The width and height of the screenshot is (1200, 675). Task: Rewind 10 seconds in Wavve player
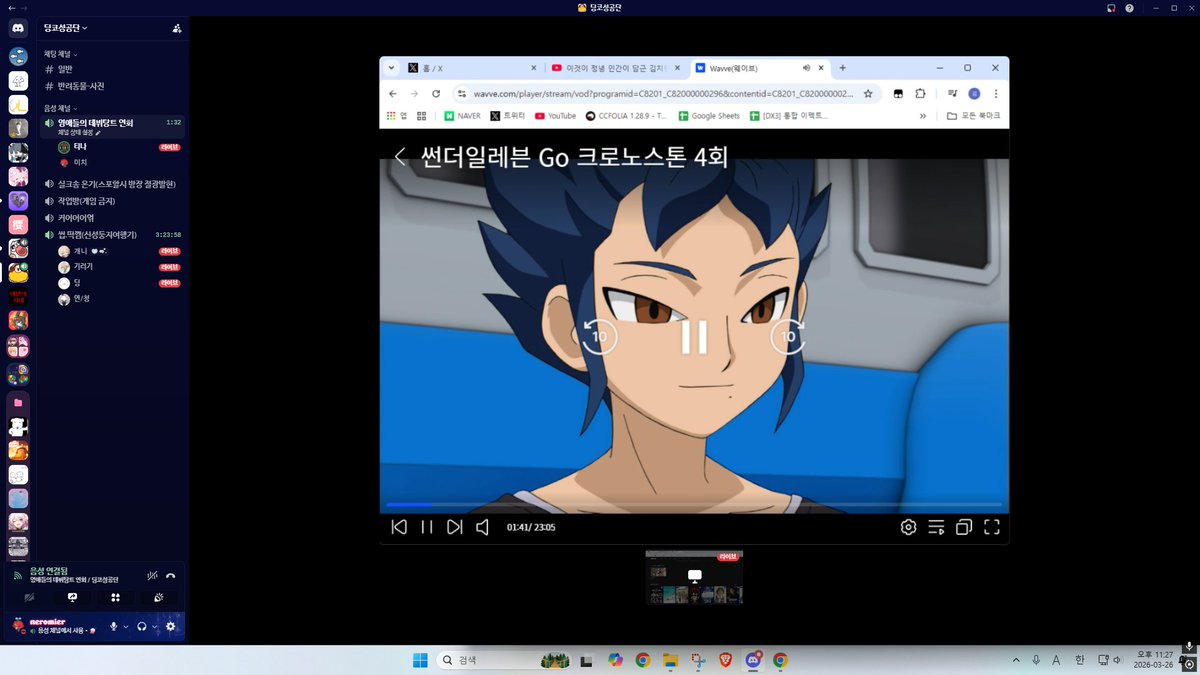600,337
